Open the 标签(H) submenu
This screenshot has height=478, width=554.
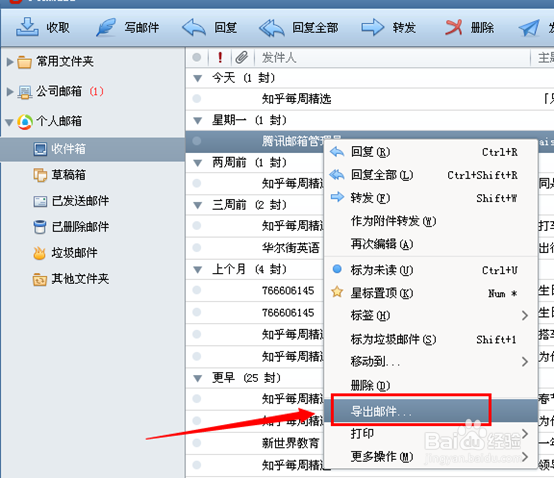(x=431, y=315)
